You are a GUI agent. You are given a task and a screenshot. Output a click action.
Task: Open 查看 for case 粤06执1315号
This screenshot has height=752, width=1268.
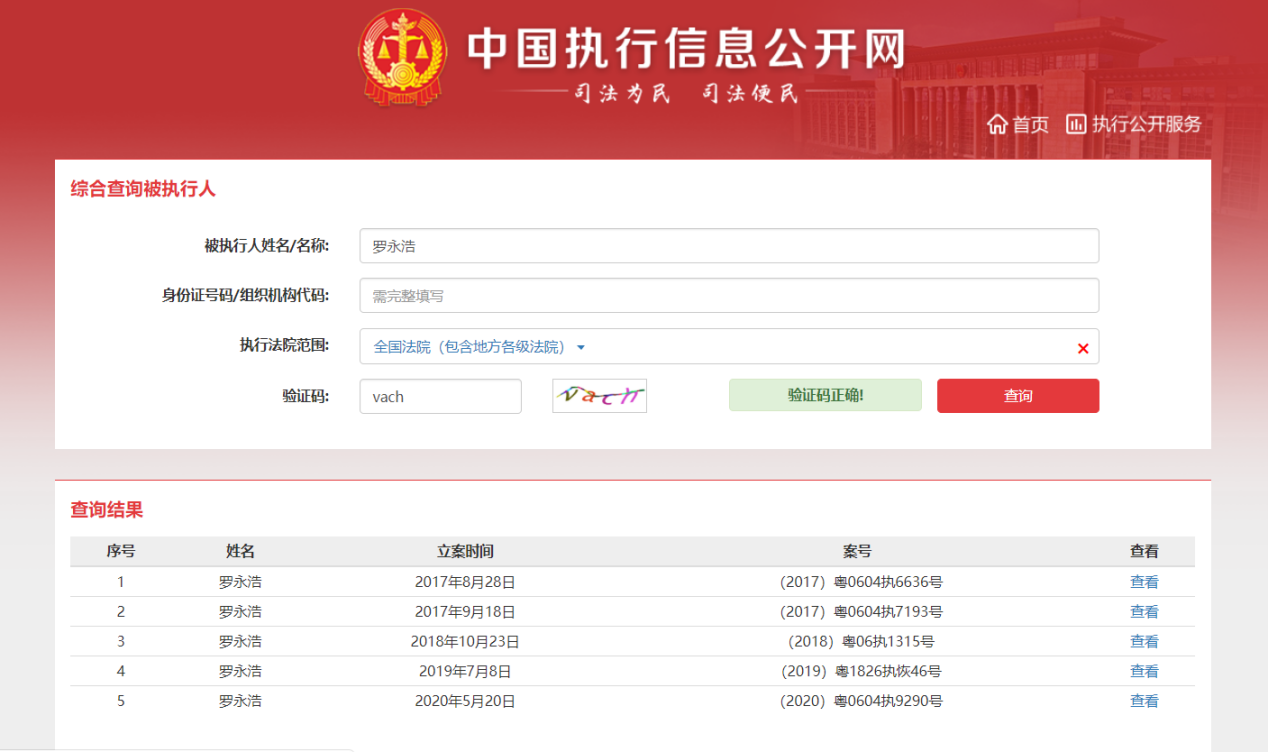click(x=1144, y=642)
